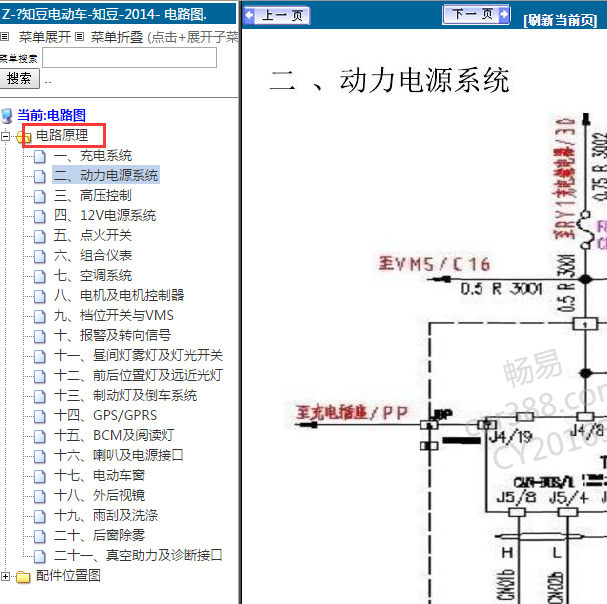The image size is (607, 604).
Task: Open 十一、昼间灯雾灯及灯光开关 page
Action: [138, 355]
